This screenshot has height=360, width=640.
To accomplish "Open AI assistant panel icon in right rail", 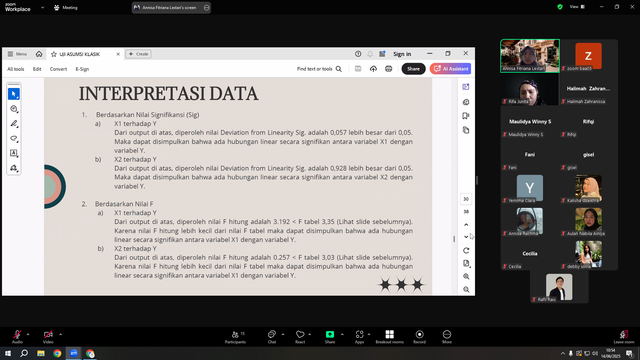I will (466, 87).
